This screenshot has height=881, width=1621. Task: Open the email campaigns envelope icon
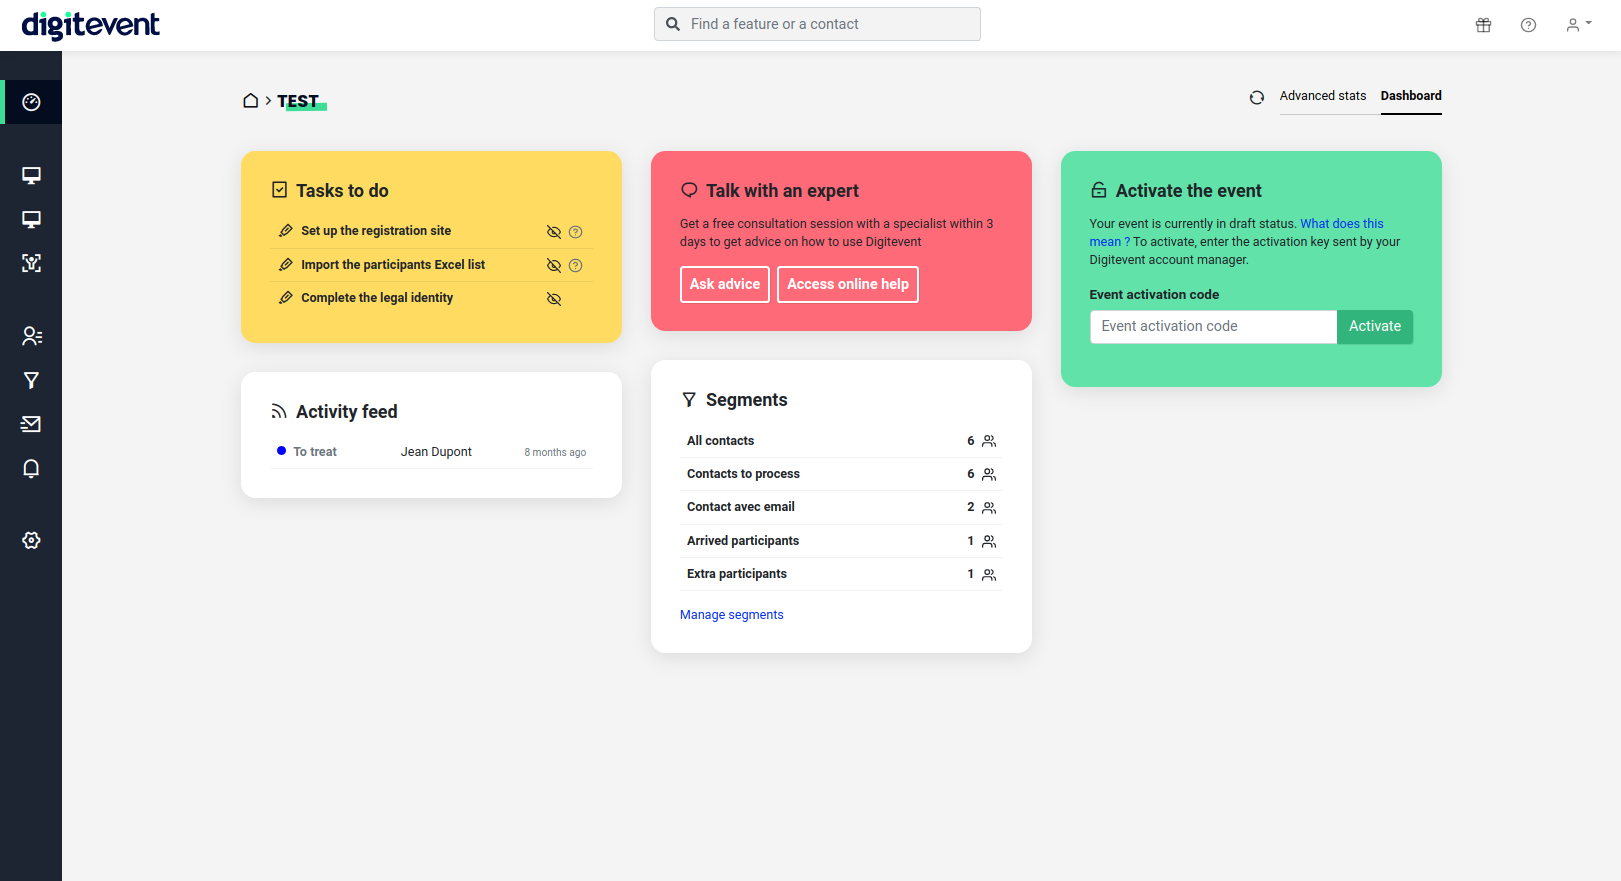(31, 424)
